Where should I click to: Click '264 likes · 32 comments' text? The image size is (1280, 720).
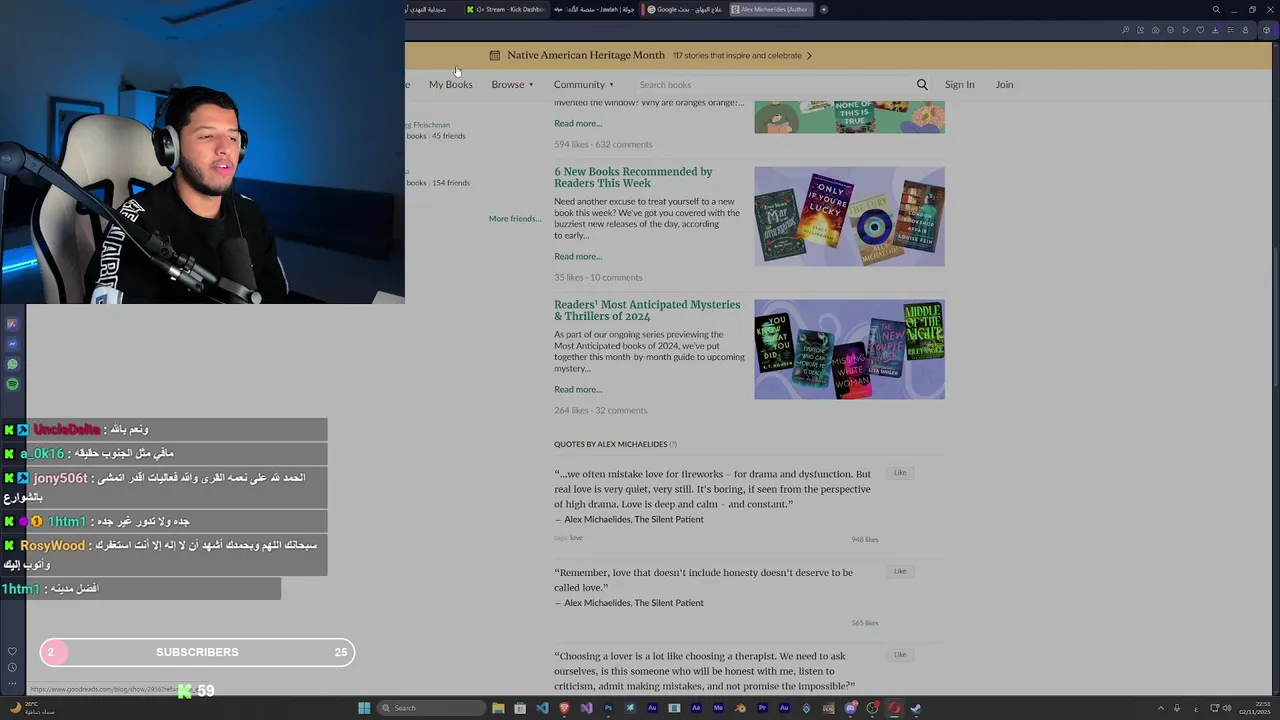point(600,411)
